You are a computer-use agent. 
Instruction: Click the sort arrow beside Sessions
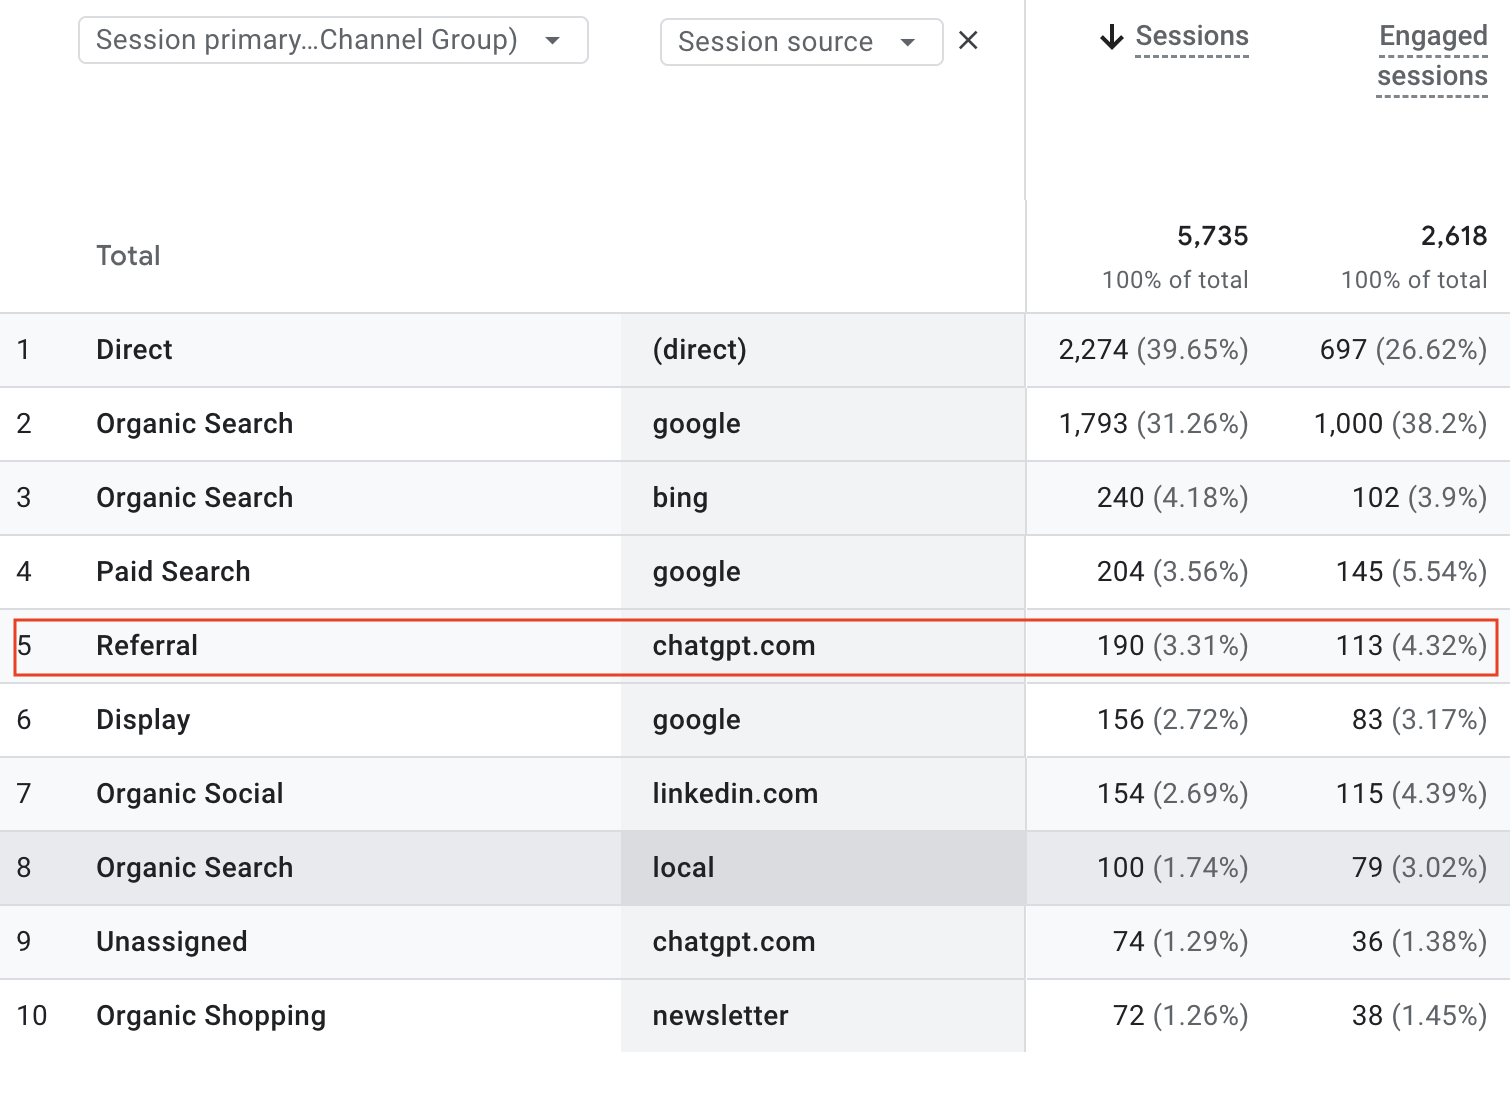tap(1112, 37)
